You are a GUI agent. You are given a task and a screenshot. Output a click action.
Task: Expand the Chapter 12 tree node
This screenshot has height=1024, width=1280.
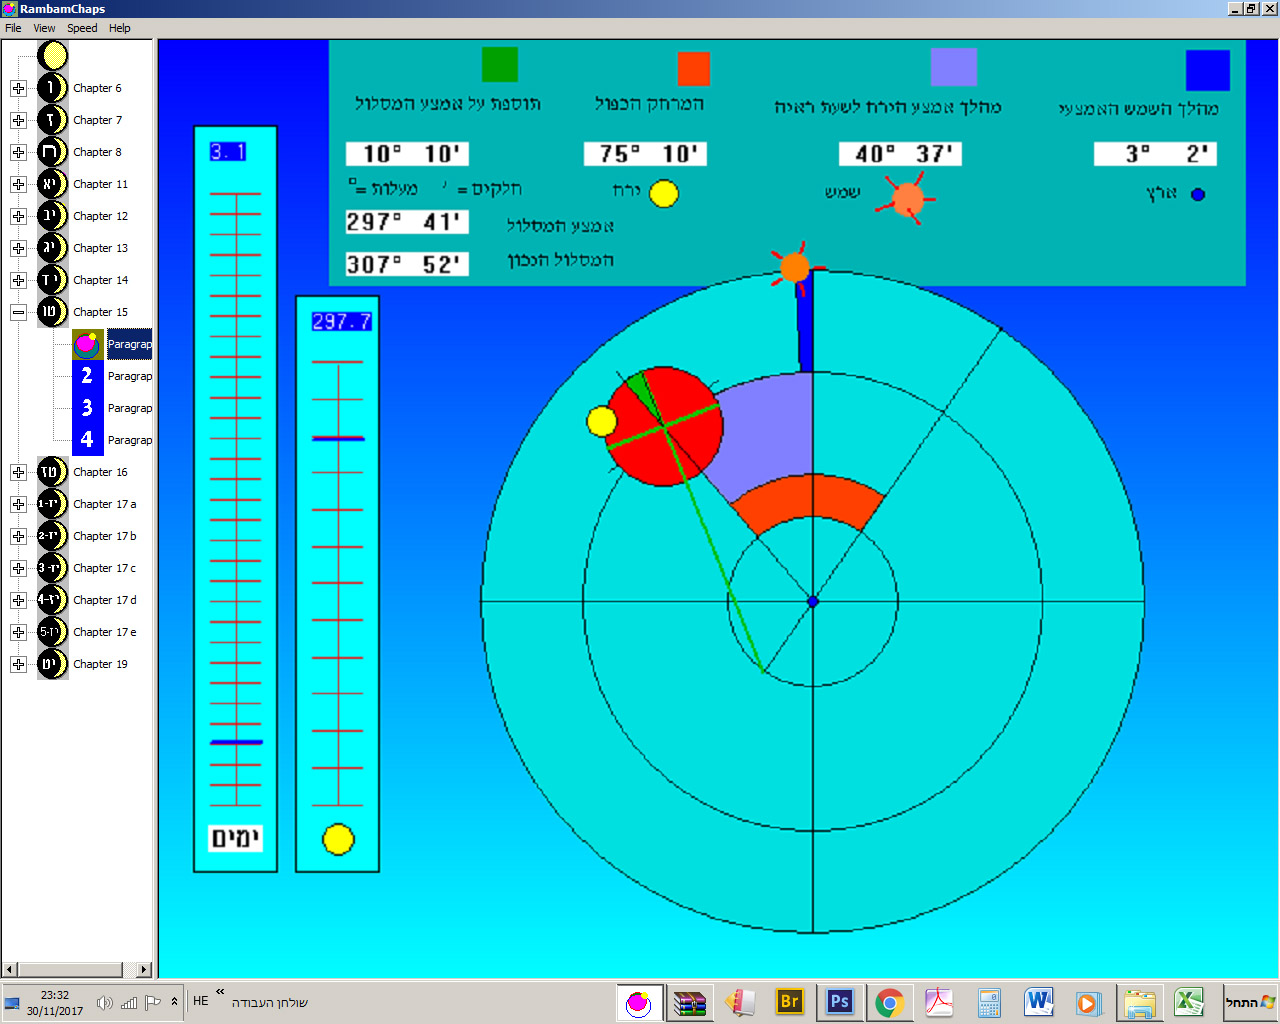click(x=18, y=216)
